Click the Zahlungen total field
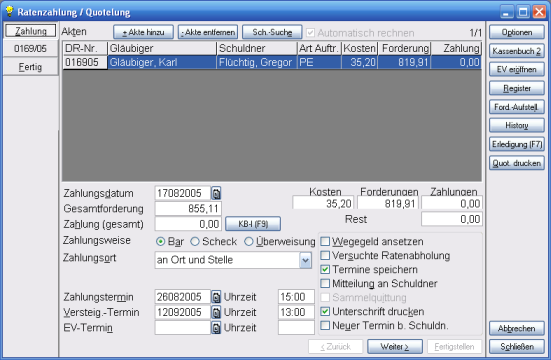551x360 pixels. tap(452, 203)
